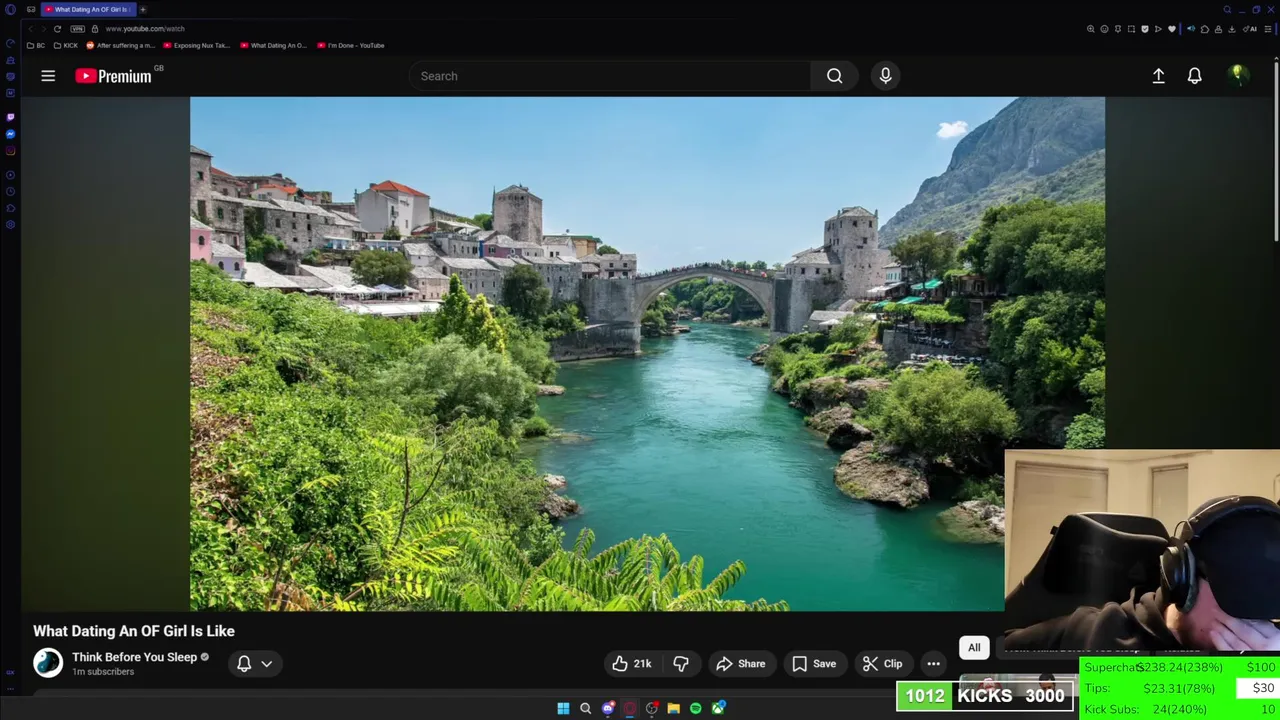Screen dimensions: 1280x720
Task: Open the browser extensions cube icon
Action: [1205, 29]
